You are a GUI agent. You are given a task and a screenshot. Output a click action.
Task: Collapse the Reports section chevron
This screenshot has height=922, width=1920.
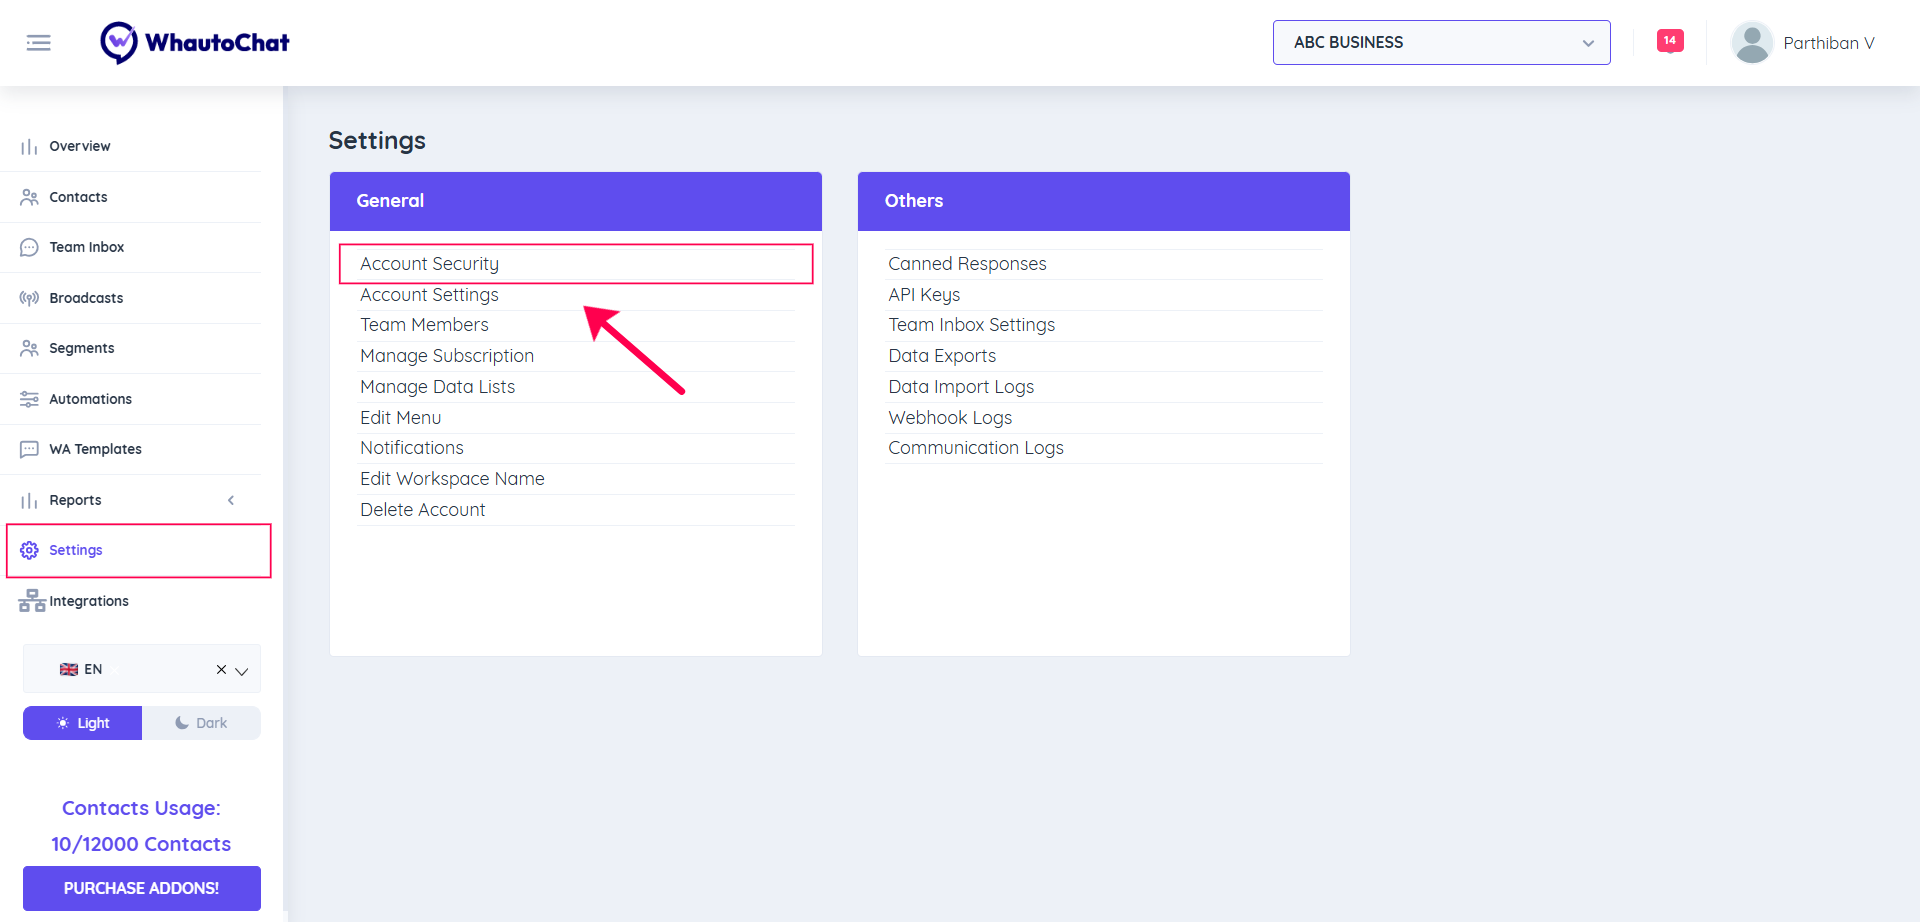(231, 499)
